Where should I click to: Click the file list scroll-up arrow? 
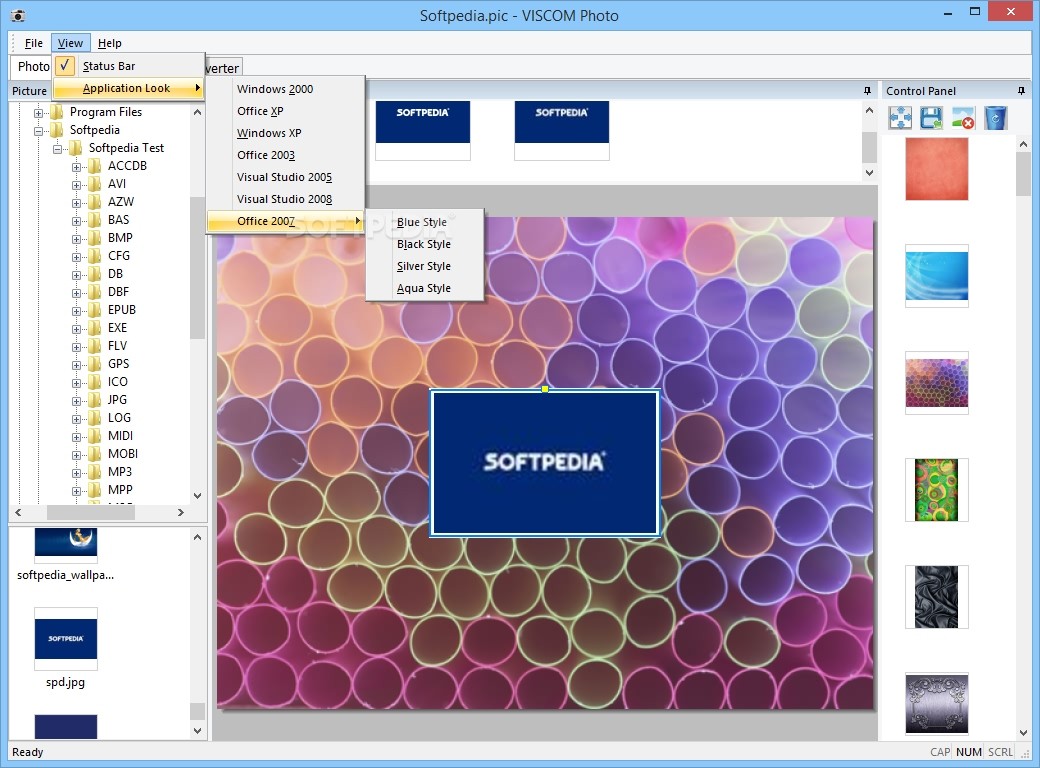click(197, 537)
